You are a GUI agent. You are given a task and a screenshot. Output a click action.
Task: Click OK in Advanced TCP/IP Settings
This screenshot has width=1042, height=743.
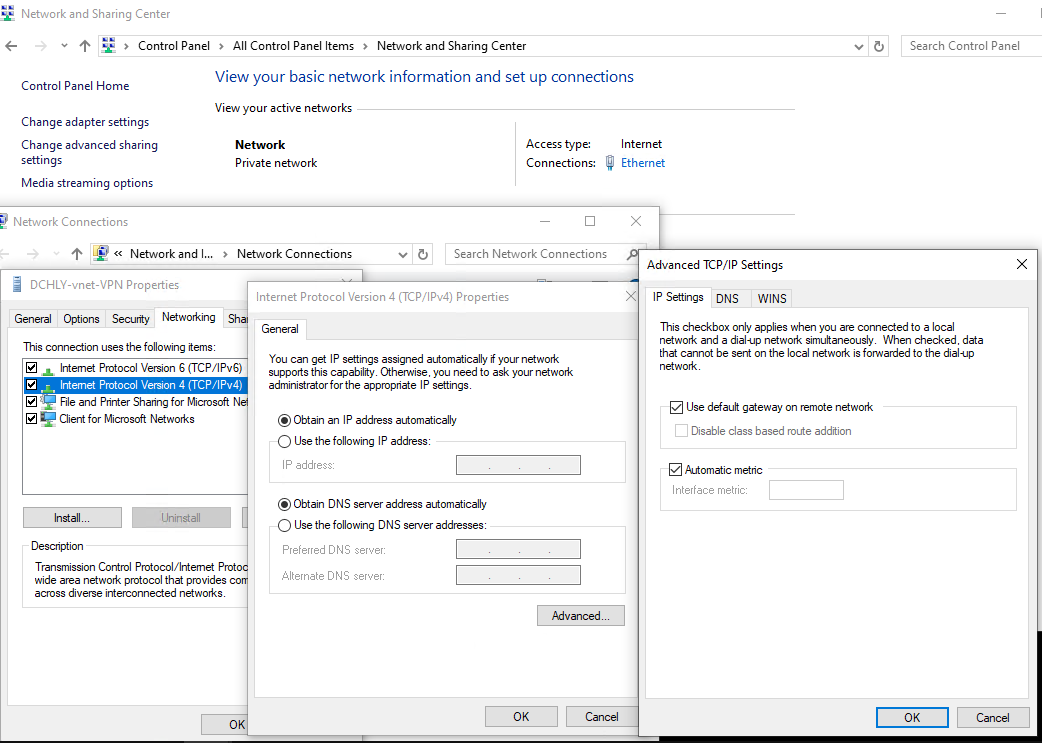(x=912, y=718)
